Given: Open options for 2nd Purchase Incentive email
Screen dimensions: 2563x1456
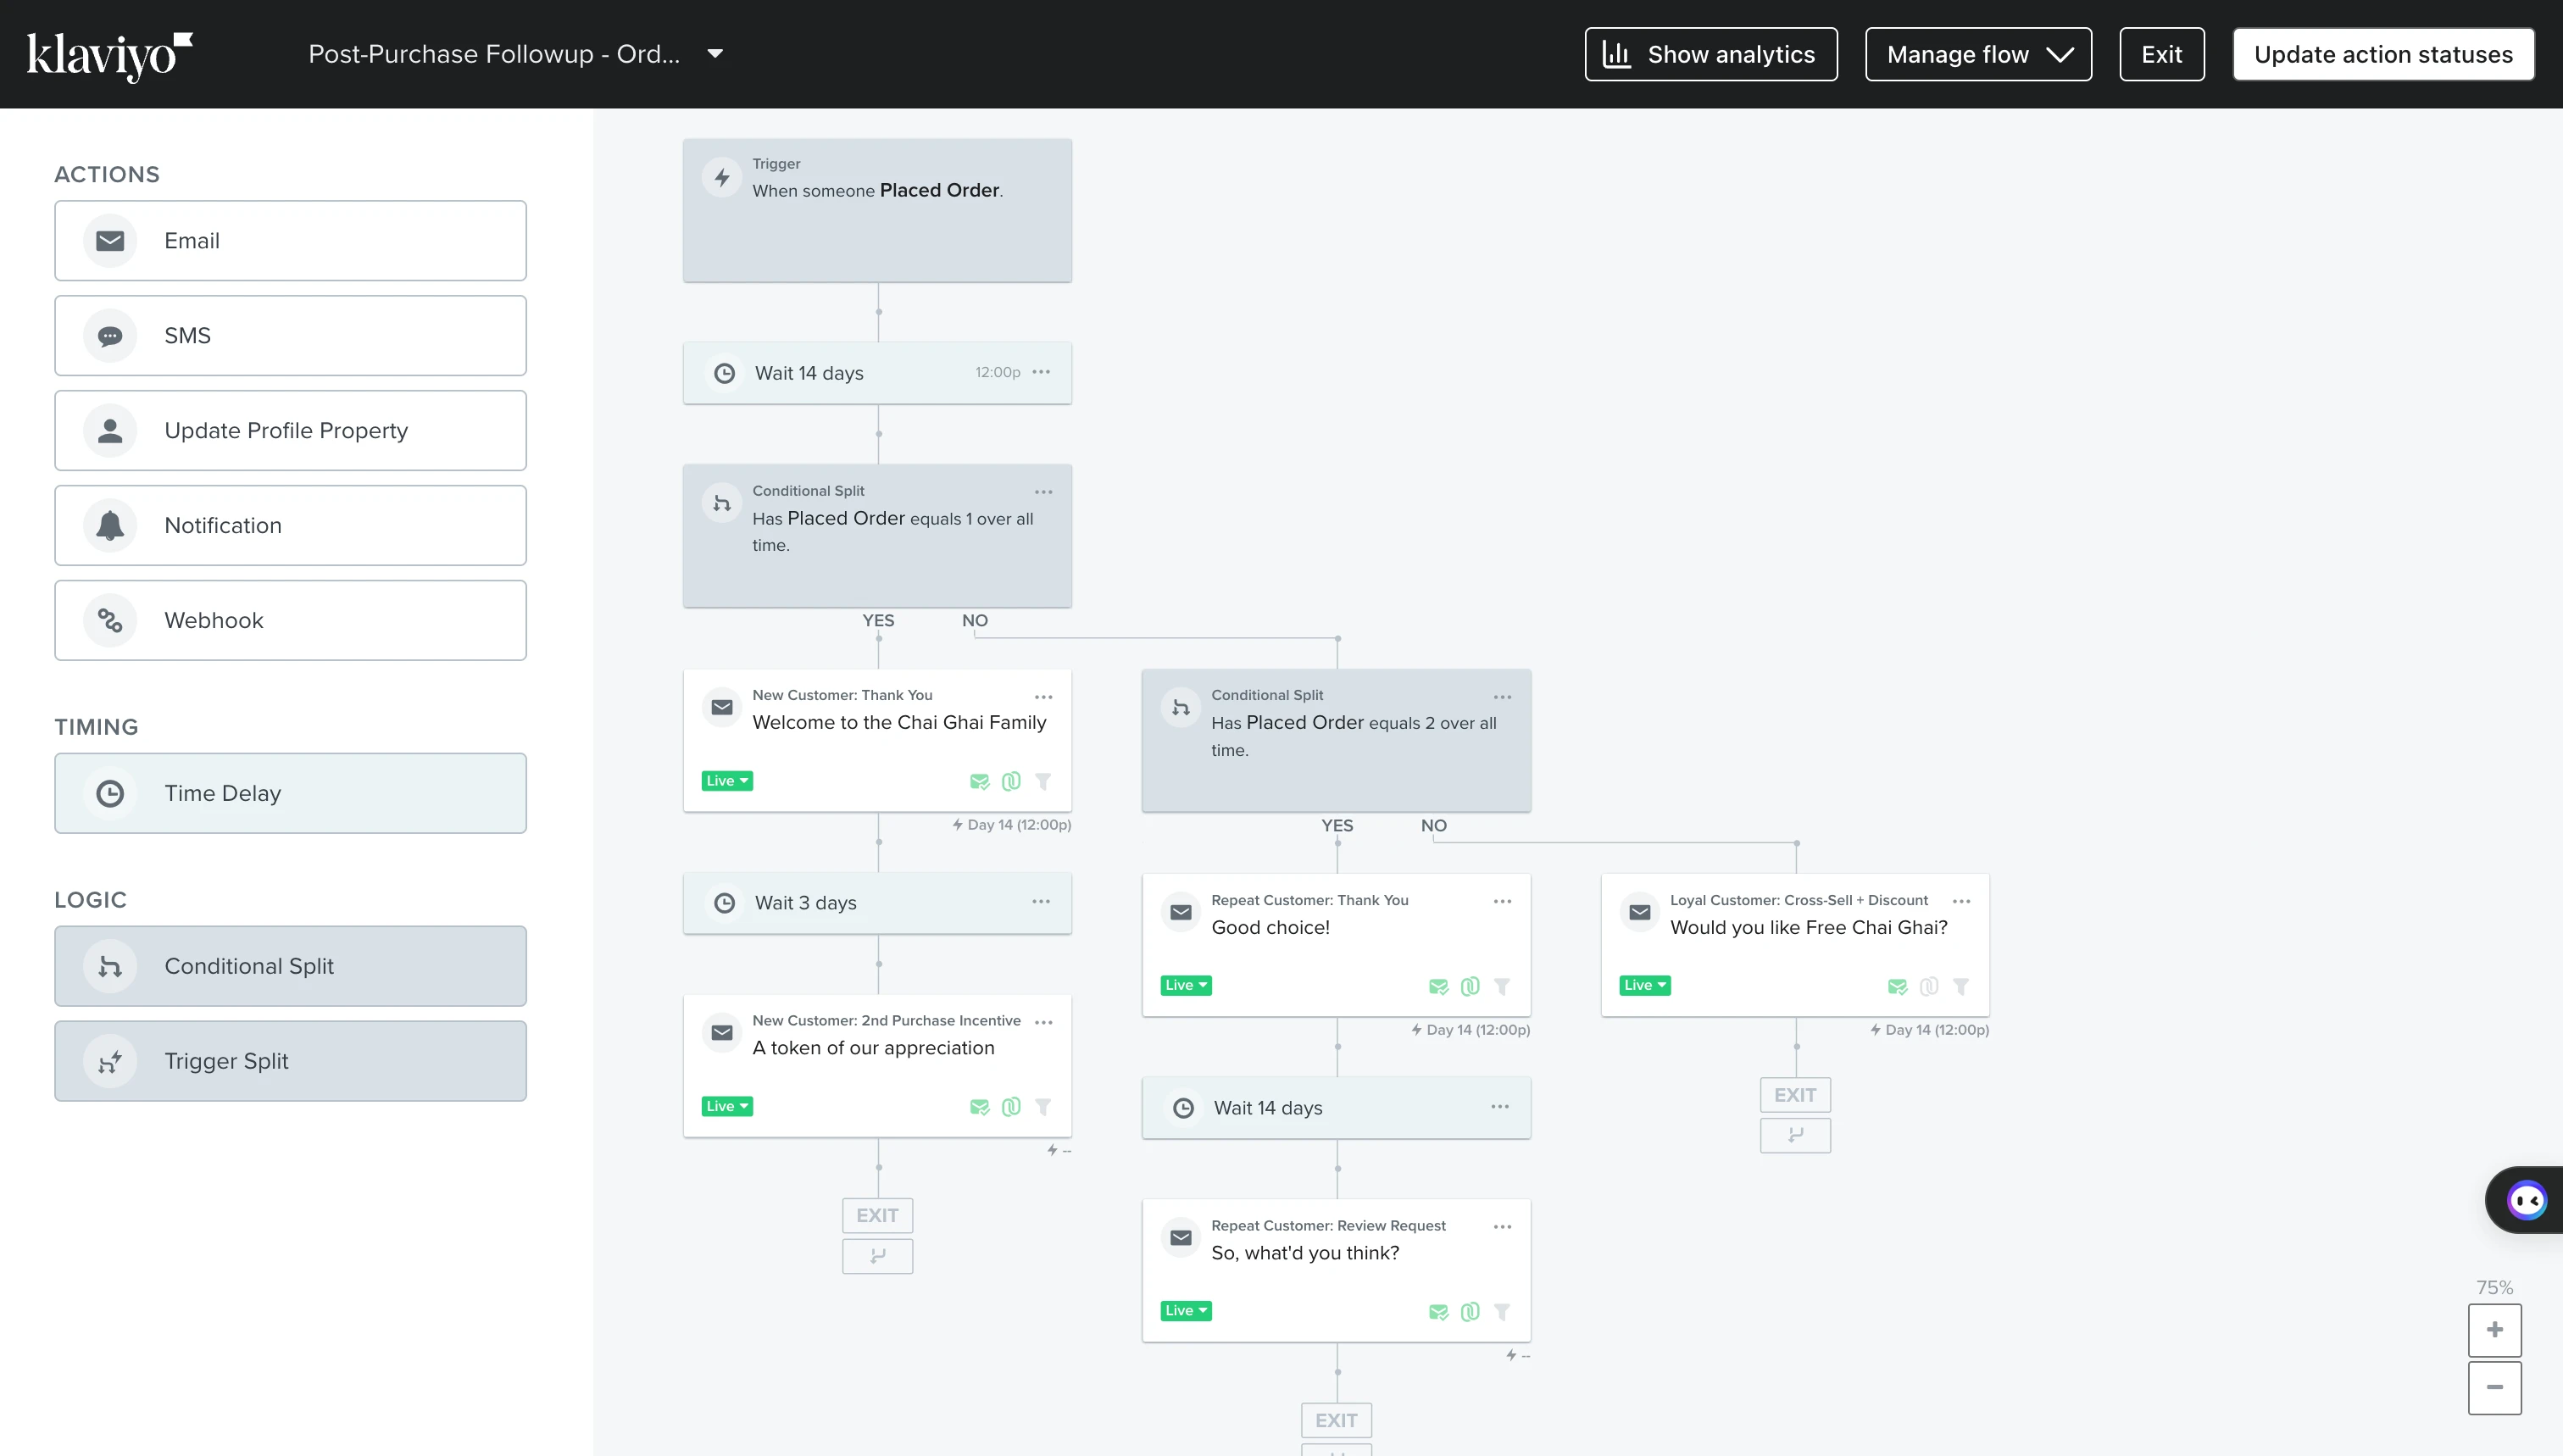Looking at the screenshot, I should coord(1043,1022).
